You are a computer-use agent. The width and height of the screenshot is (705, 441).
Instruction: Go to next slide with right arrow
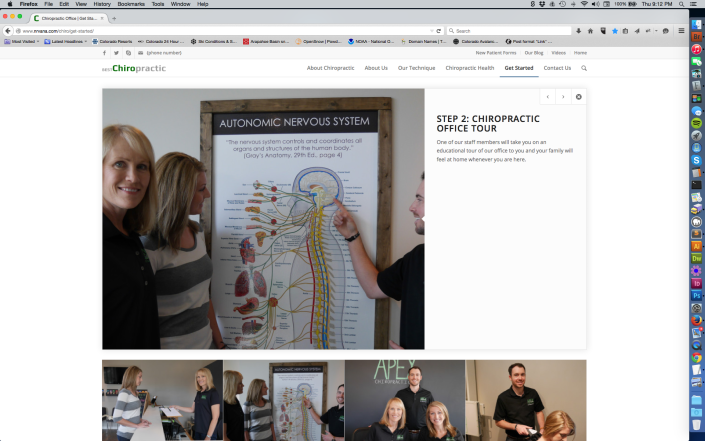[563, 97]
